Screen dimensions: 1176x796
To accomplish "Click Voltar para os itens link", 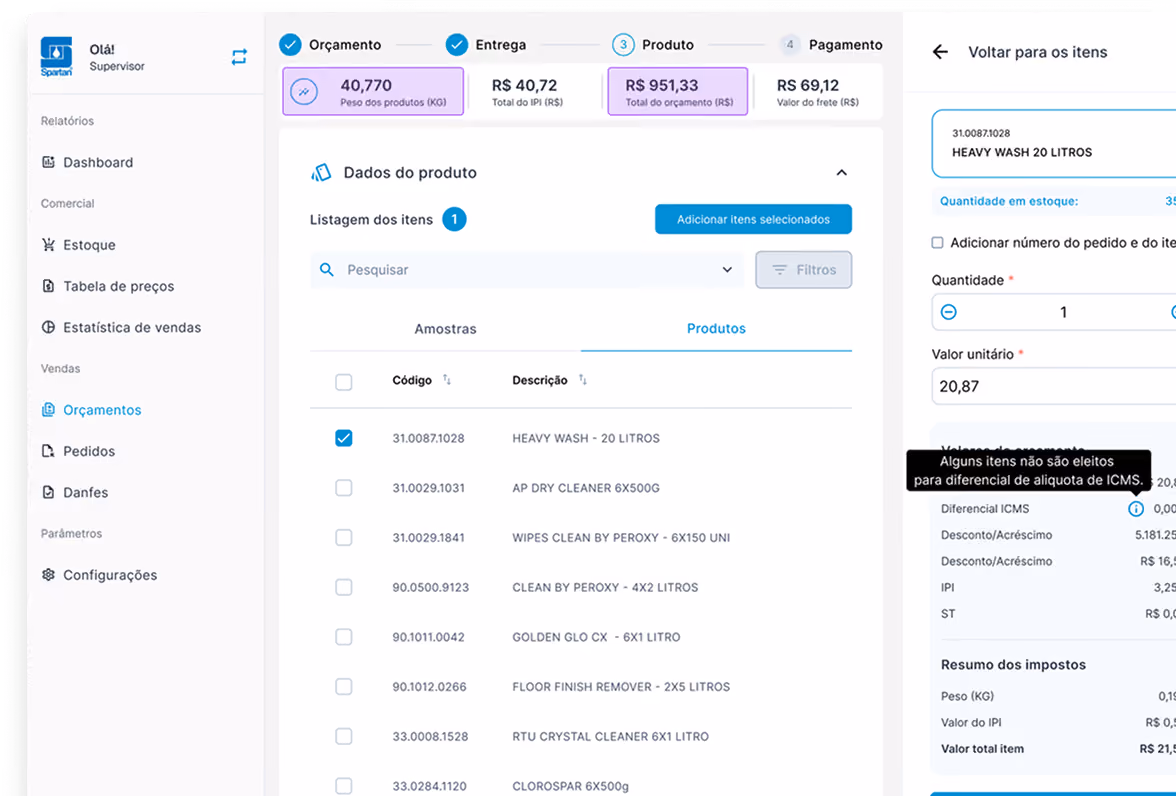I will tap(1037, 52).
